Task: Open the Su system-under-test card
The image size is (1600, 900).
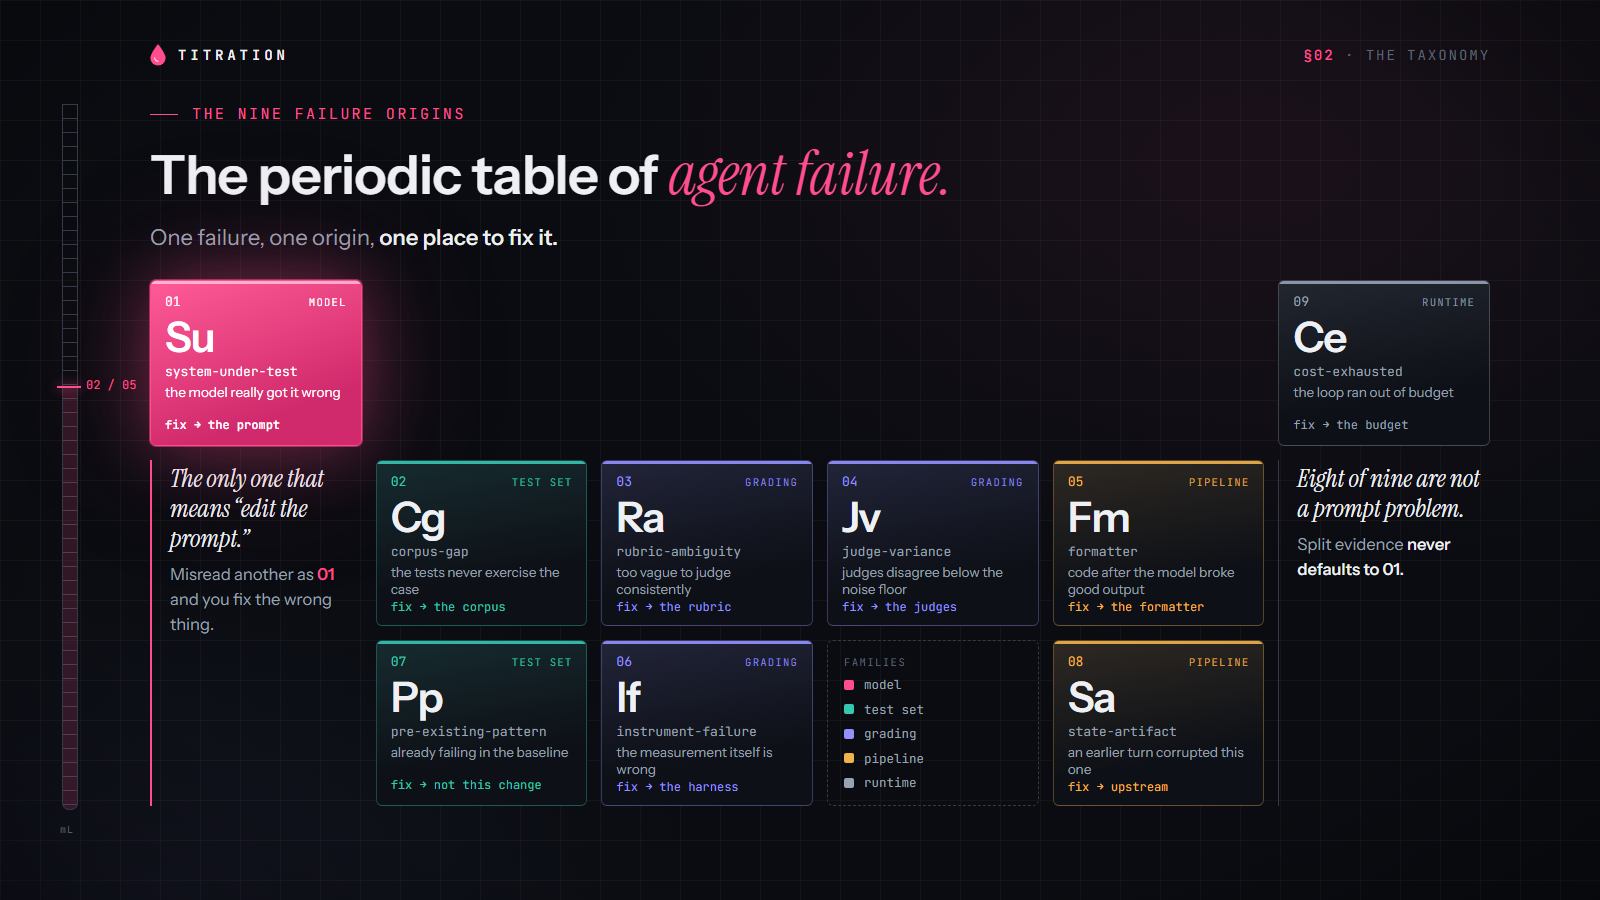Action: pyautogui.click(x=256, y=363)
